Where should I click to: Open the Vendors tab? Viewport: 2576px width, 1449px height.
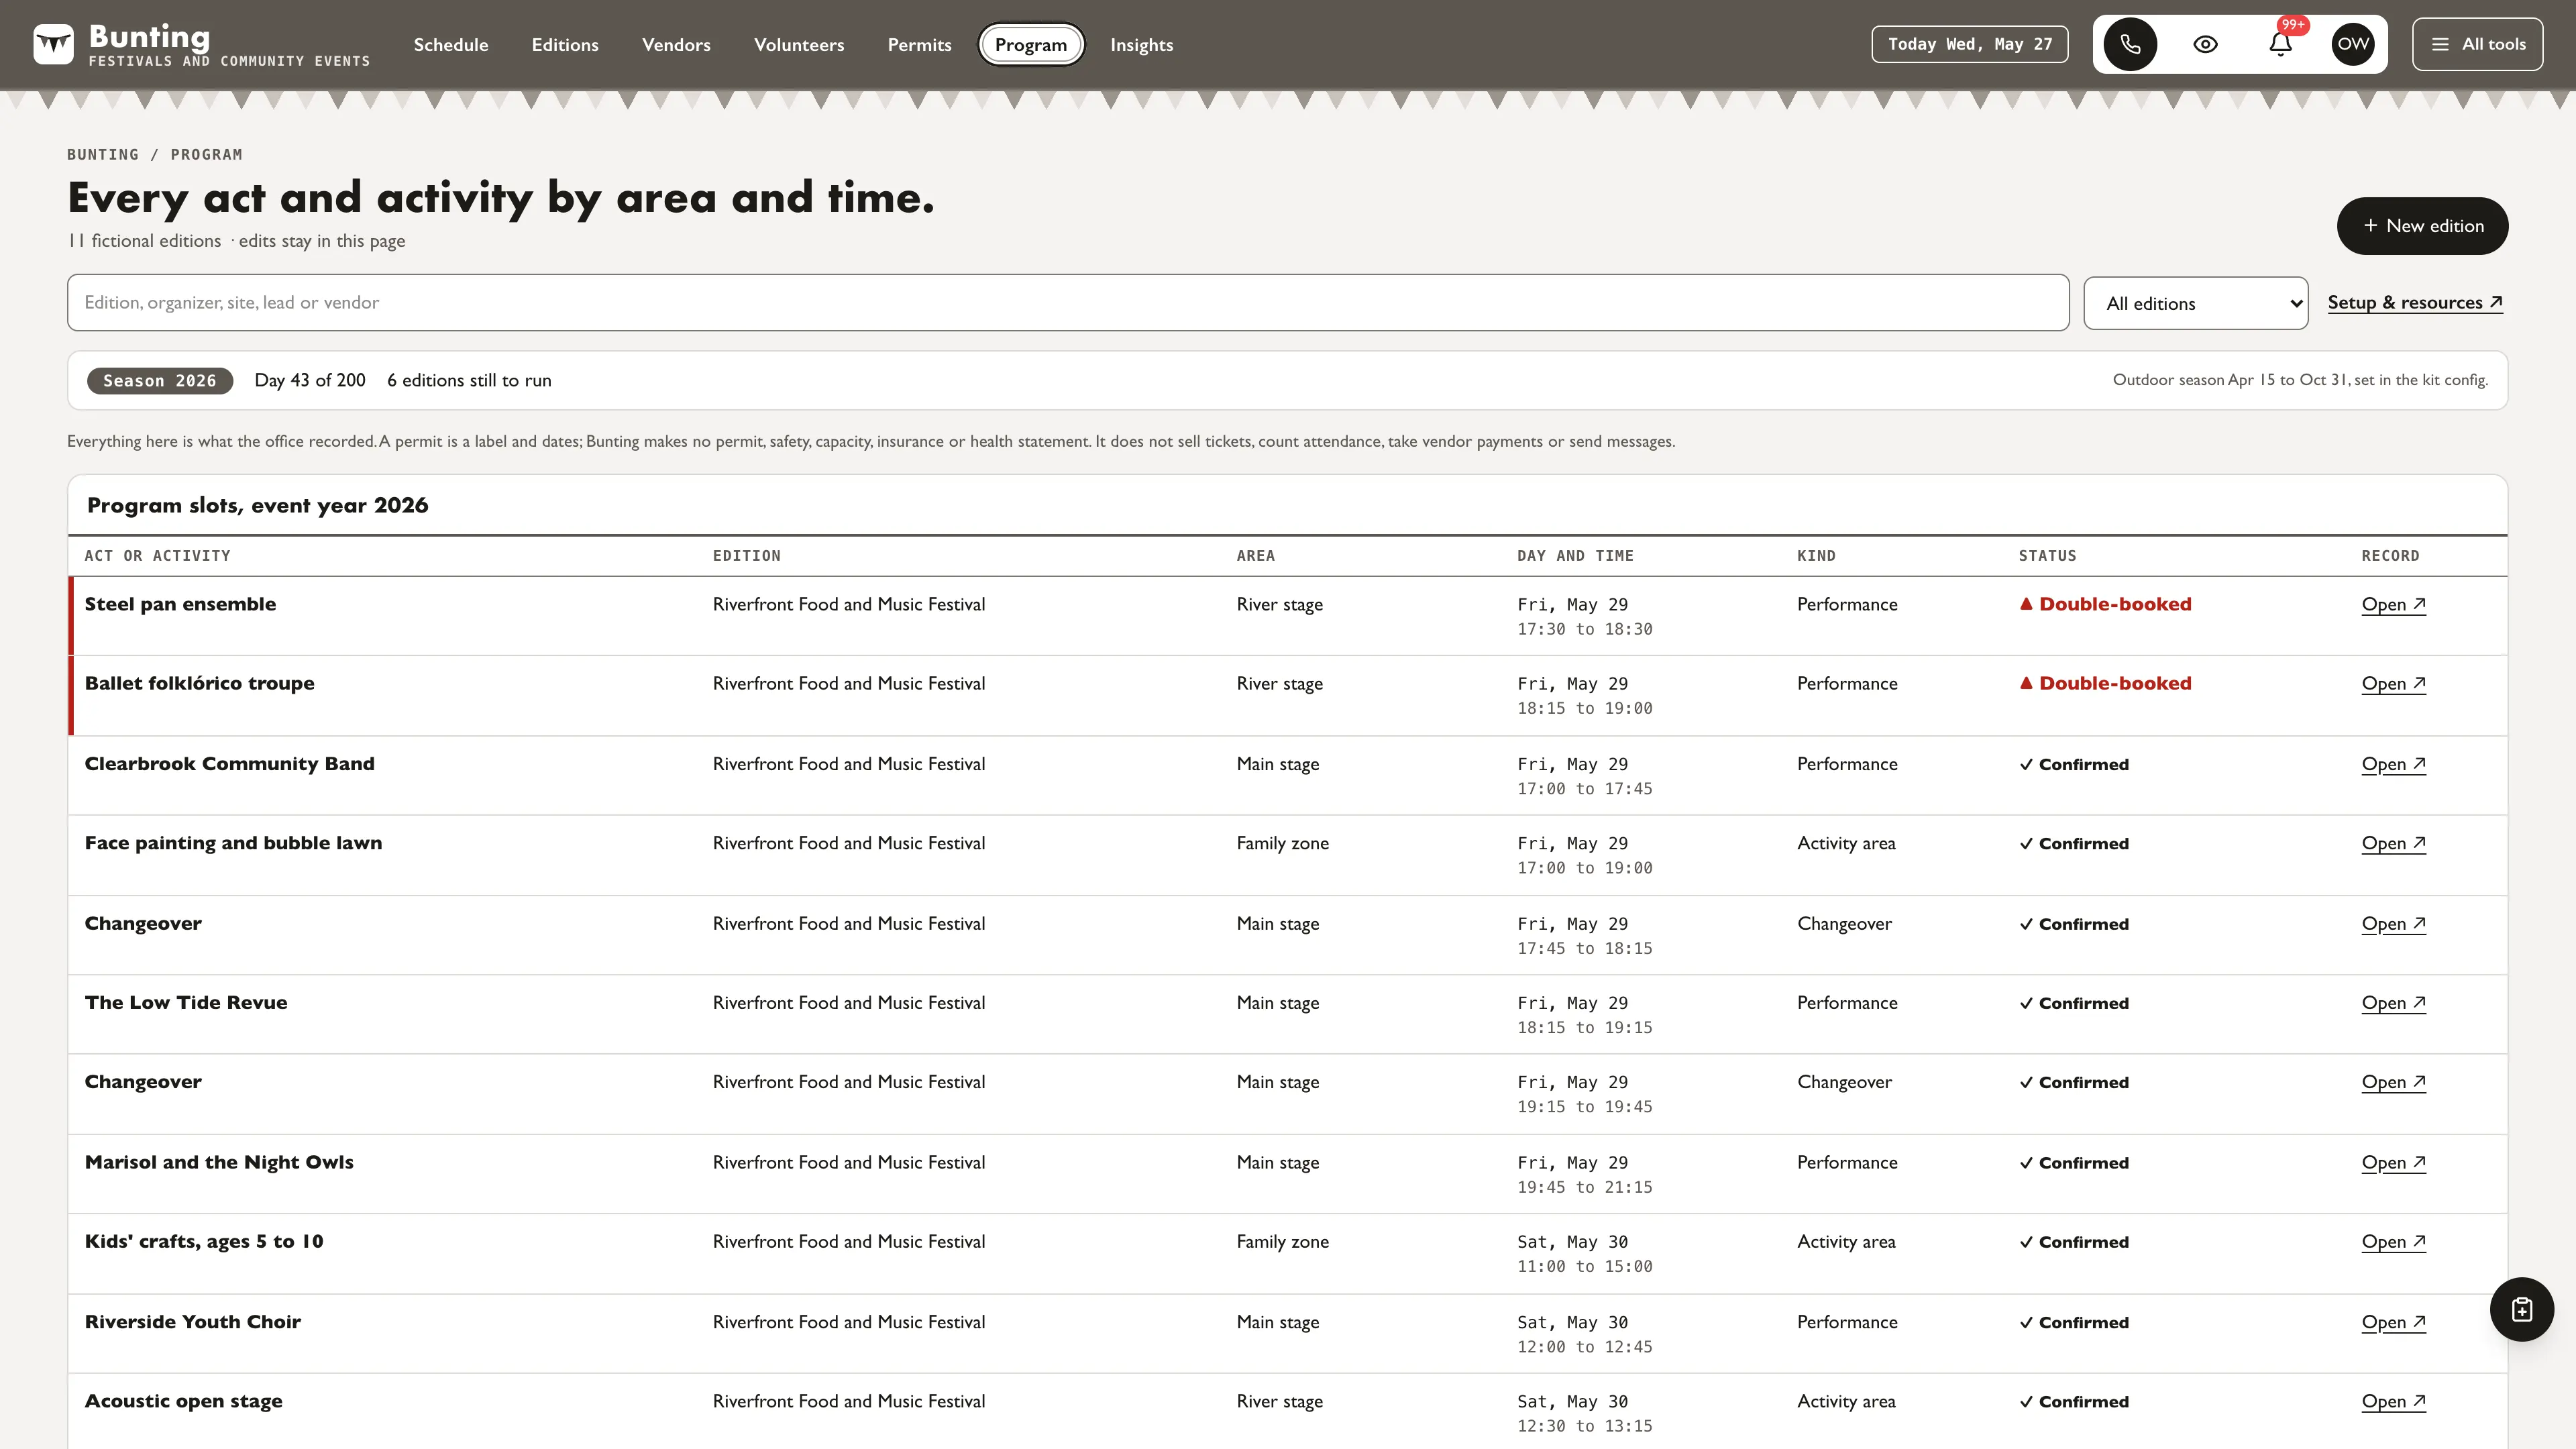(x=676, y=45)
